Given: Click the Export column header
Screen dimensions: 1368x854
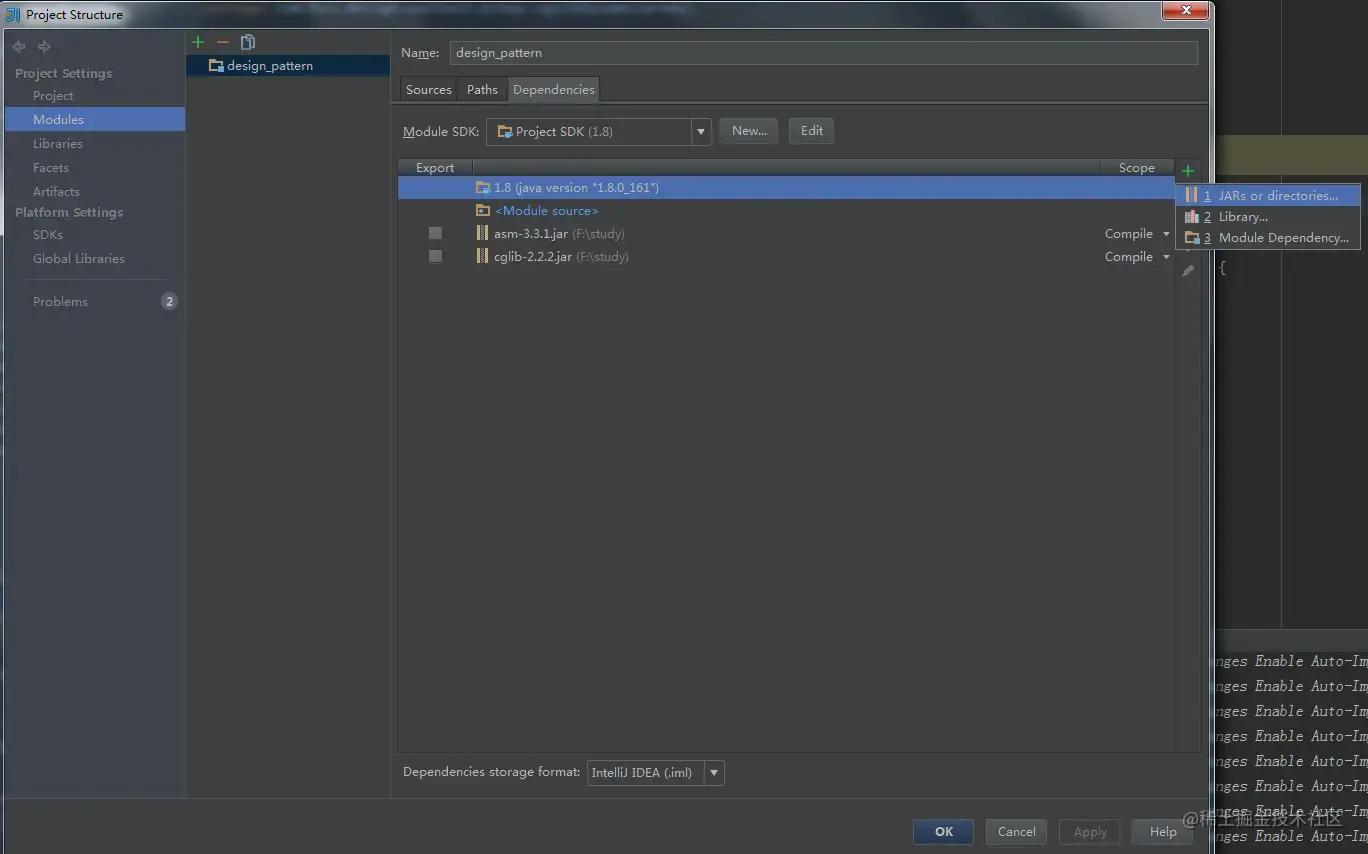Looking at the screenshot, I should (x=435, y=167).
